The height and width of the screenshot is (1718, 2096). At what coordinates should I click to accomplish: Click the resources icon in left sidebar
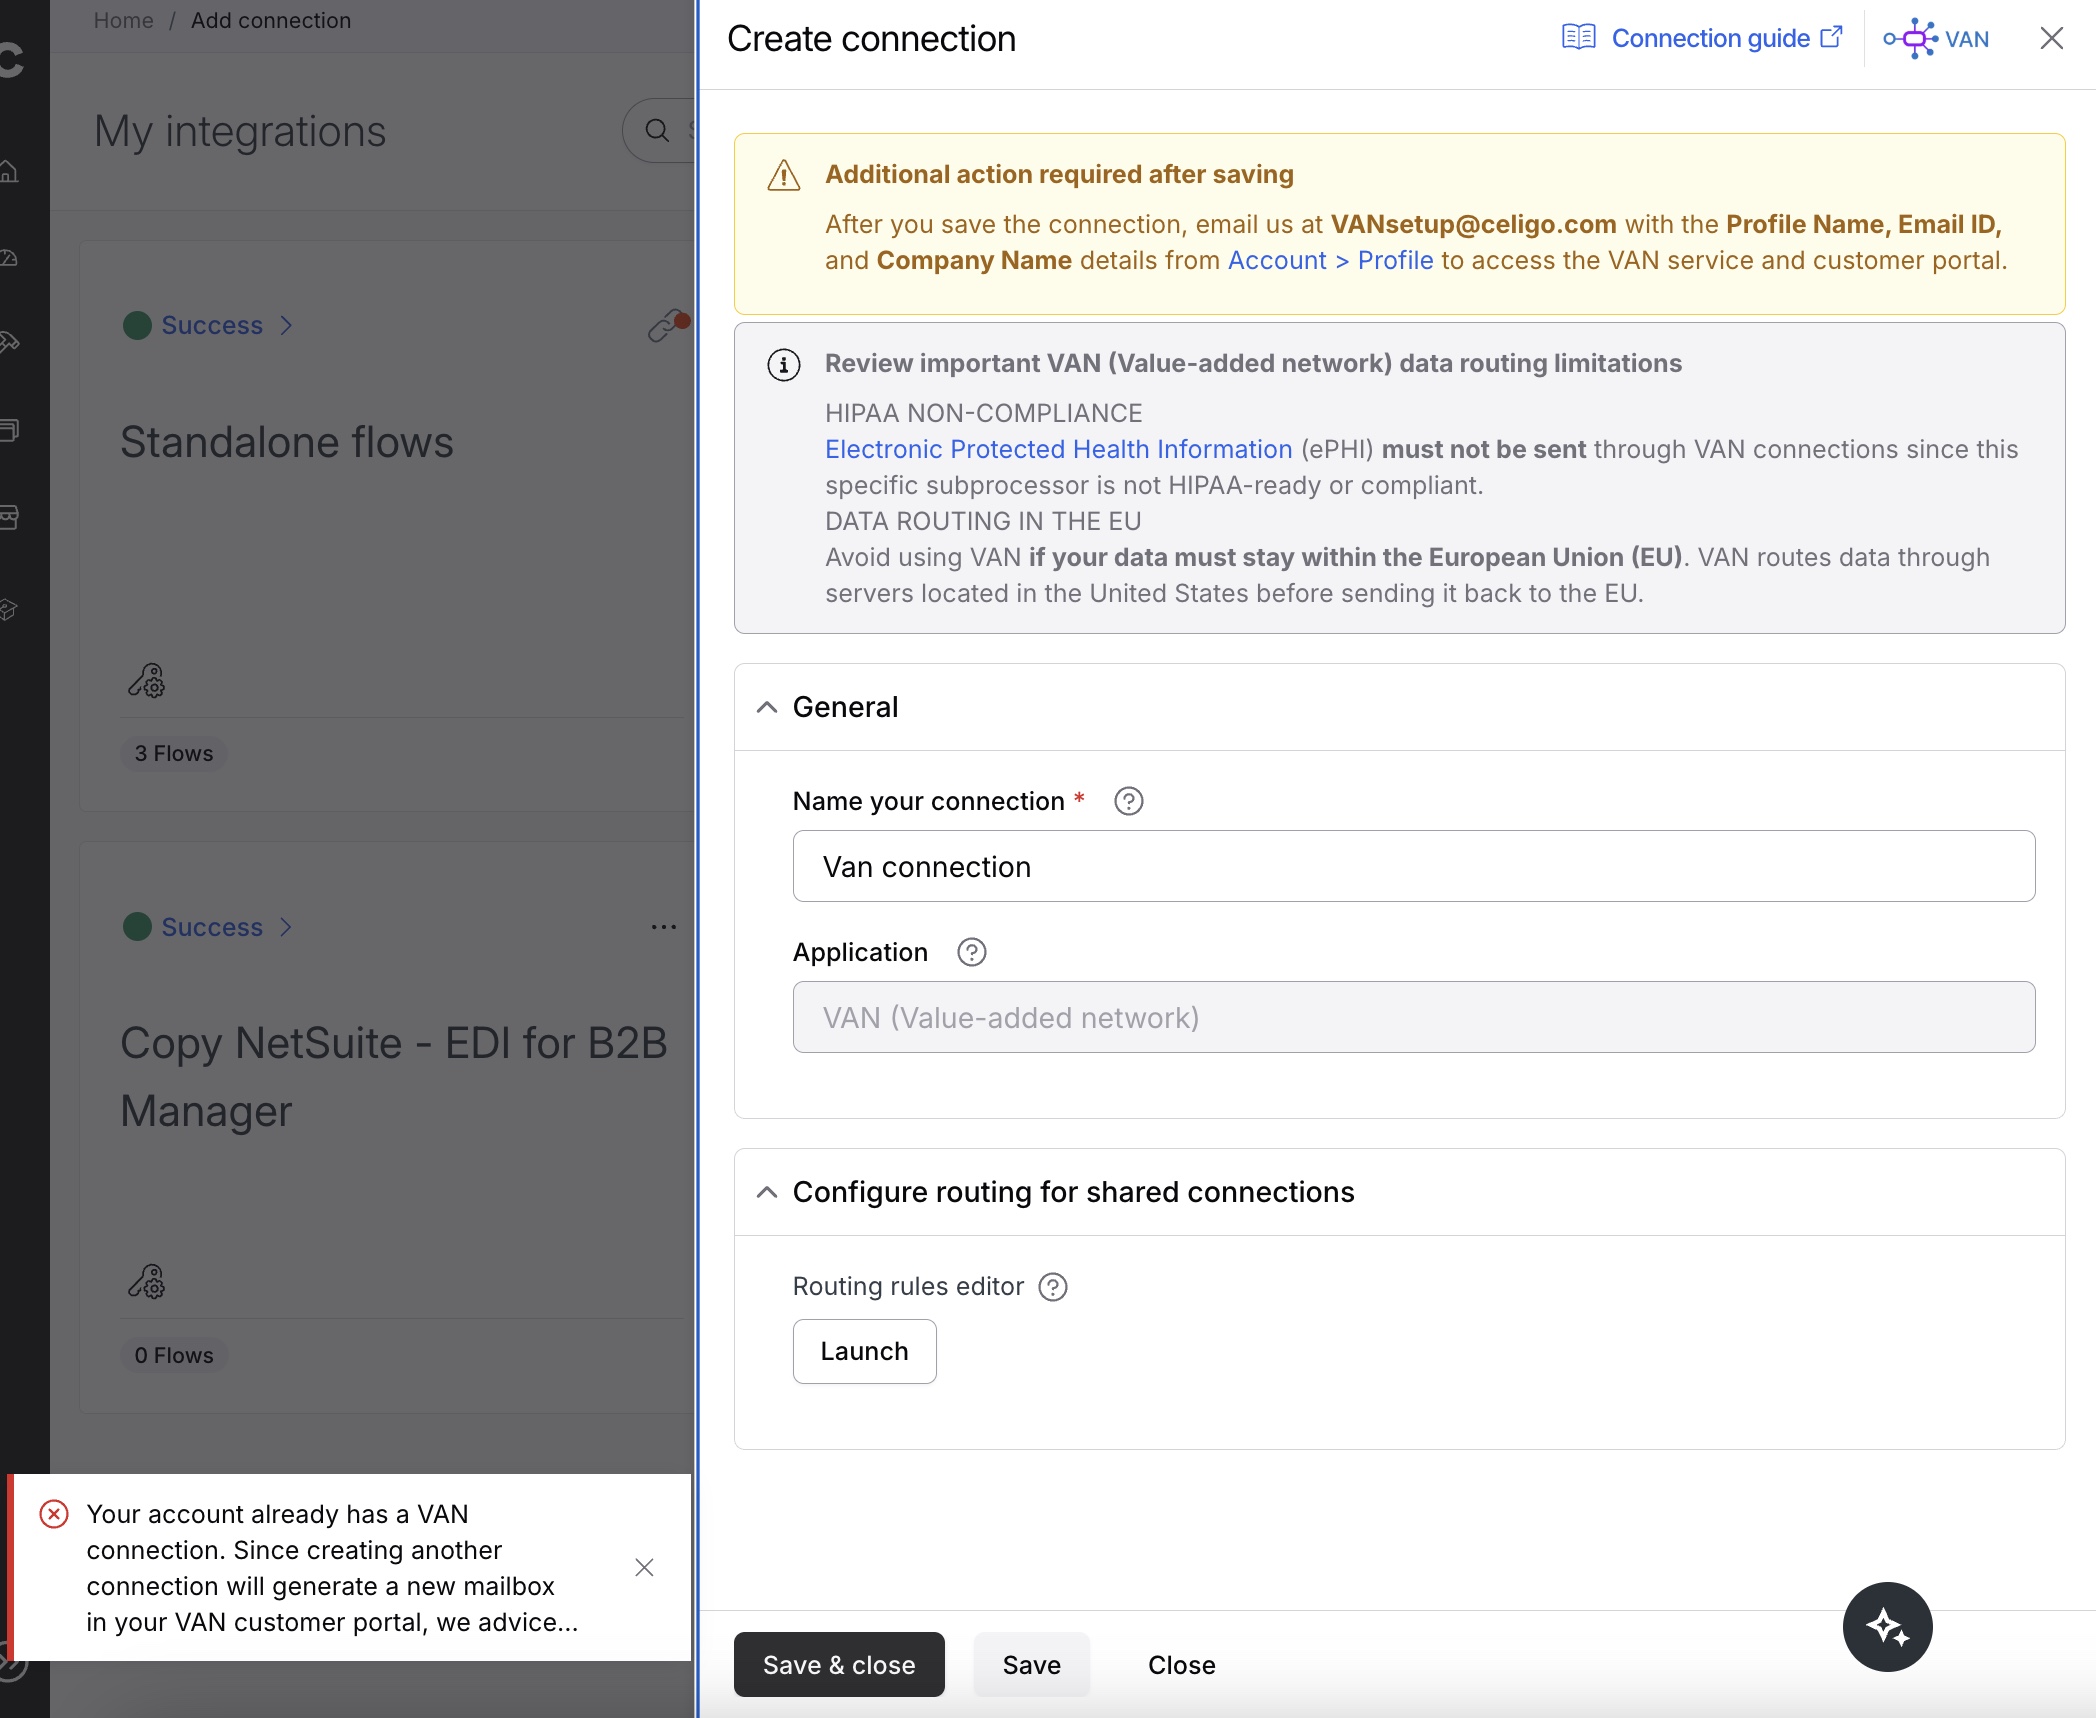pos(9,430)
